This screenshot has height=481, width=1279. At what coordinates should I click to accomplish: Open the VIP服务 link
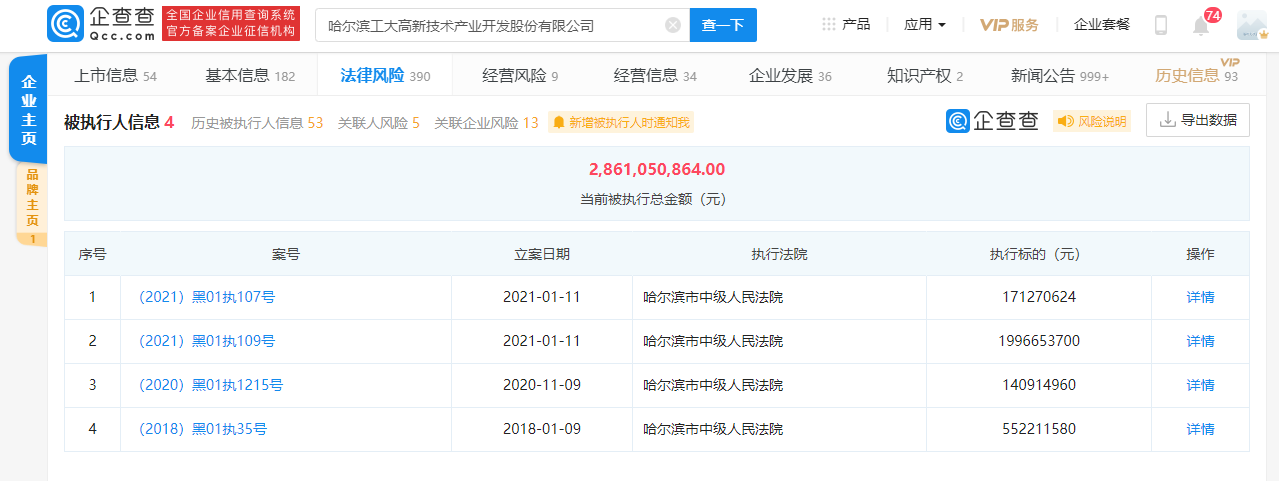pyautogui.click(x=1008, y=25)
